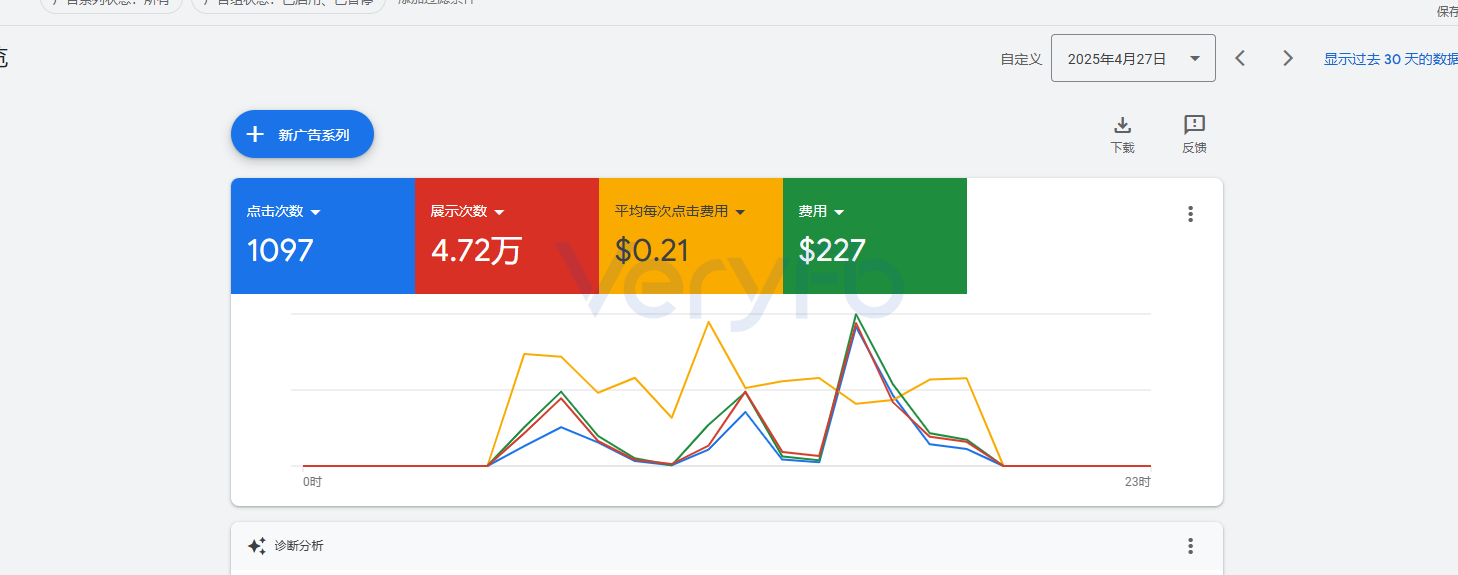1458x575 pixels.
Task: Click the 23时 axis label
Action: 1137,482
